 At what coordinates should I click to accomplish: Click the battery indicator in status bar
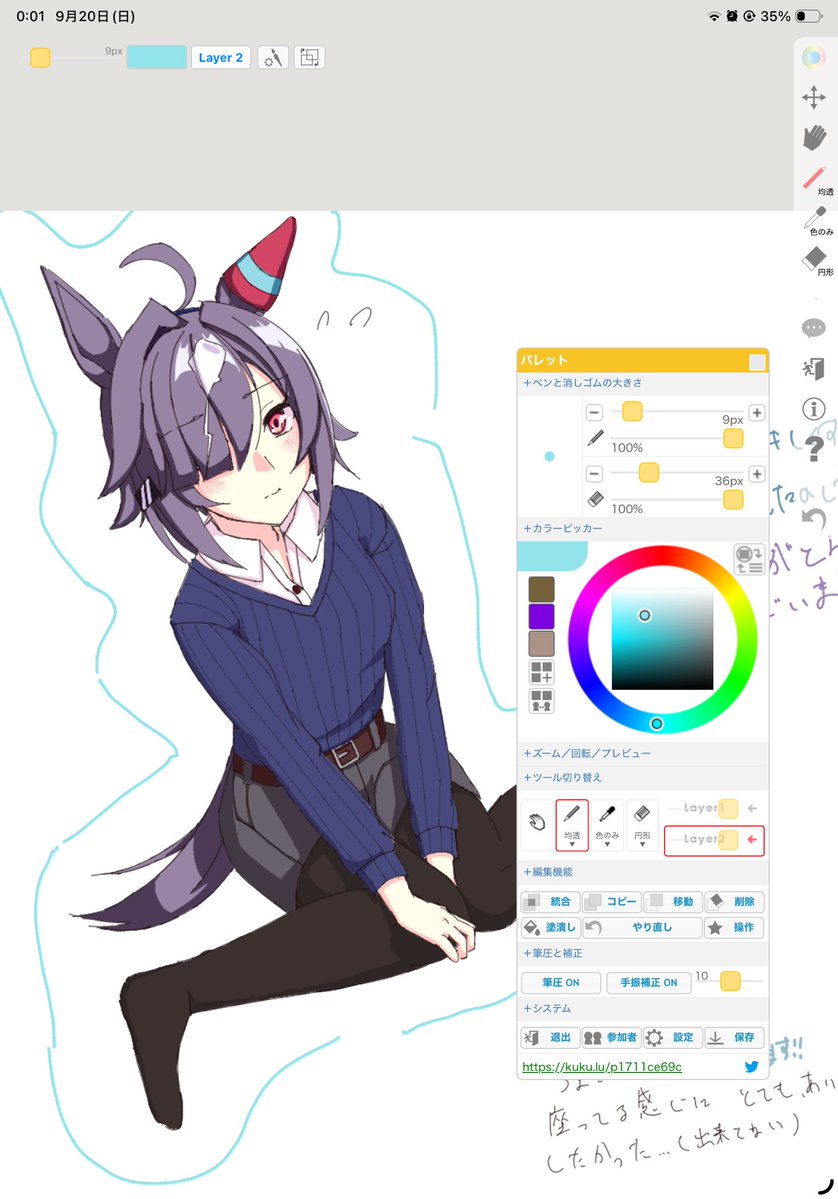[808, 16]
